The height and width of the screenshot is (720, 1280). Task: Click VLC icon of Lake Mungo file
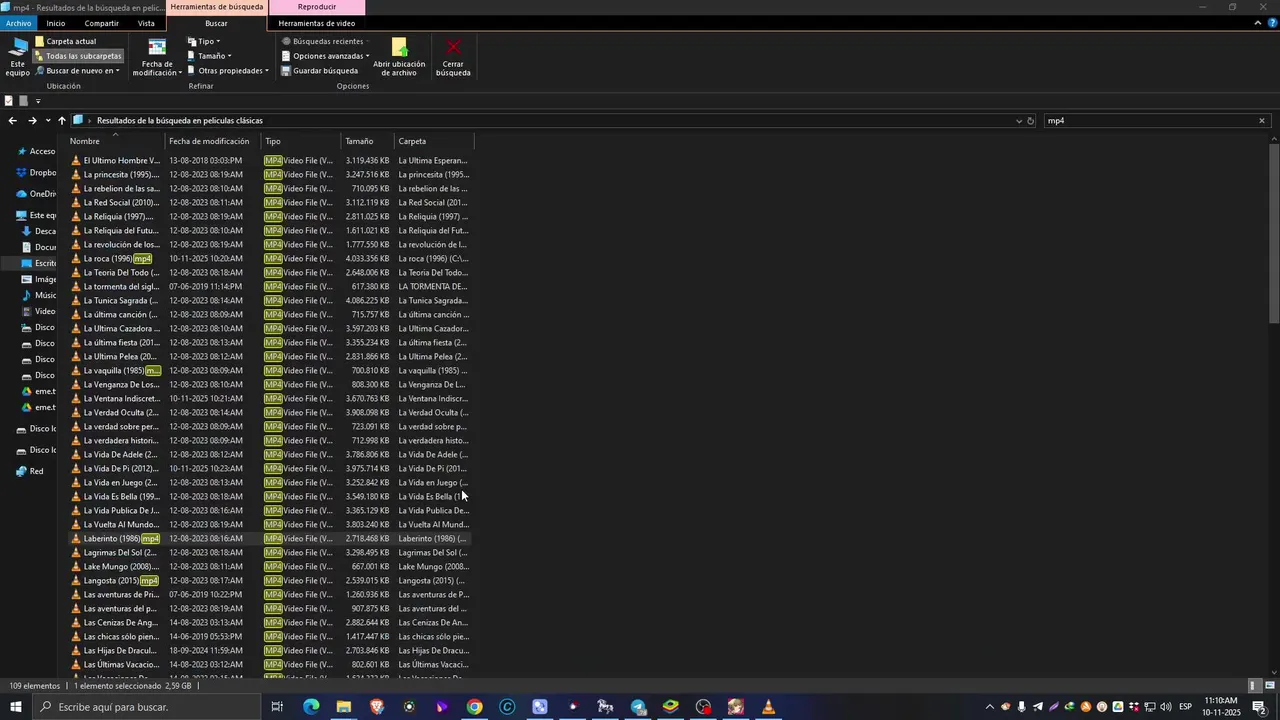pyautogui.click(x=76, y=567)
